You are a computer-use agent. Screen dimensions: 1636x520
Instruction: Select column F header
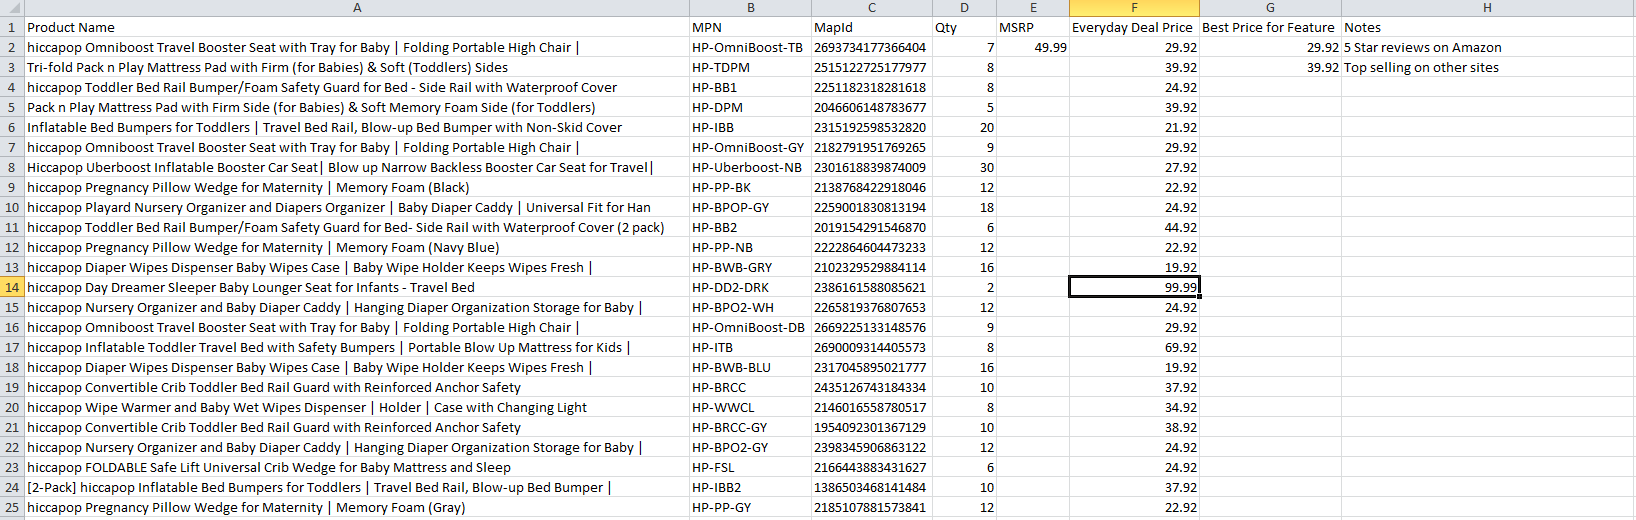pyautogui.click(x=1134, y=8)
